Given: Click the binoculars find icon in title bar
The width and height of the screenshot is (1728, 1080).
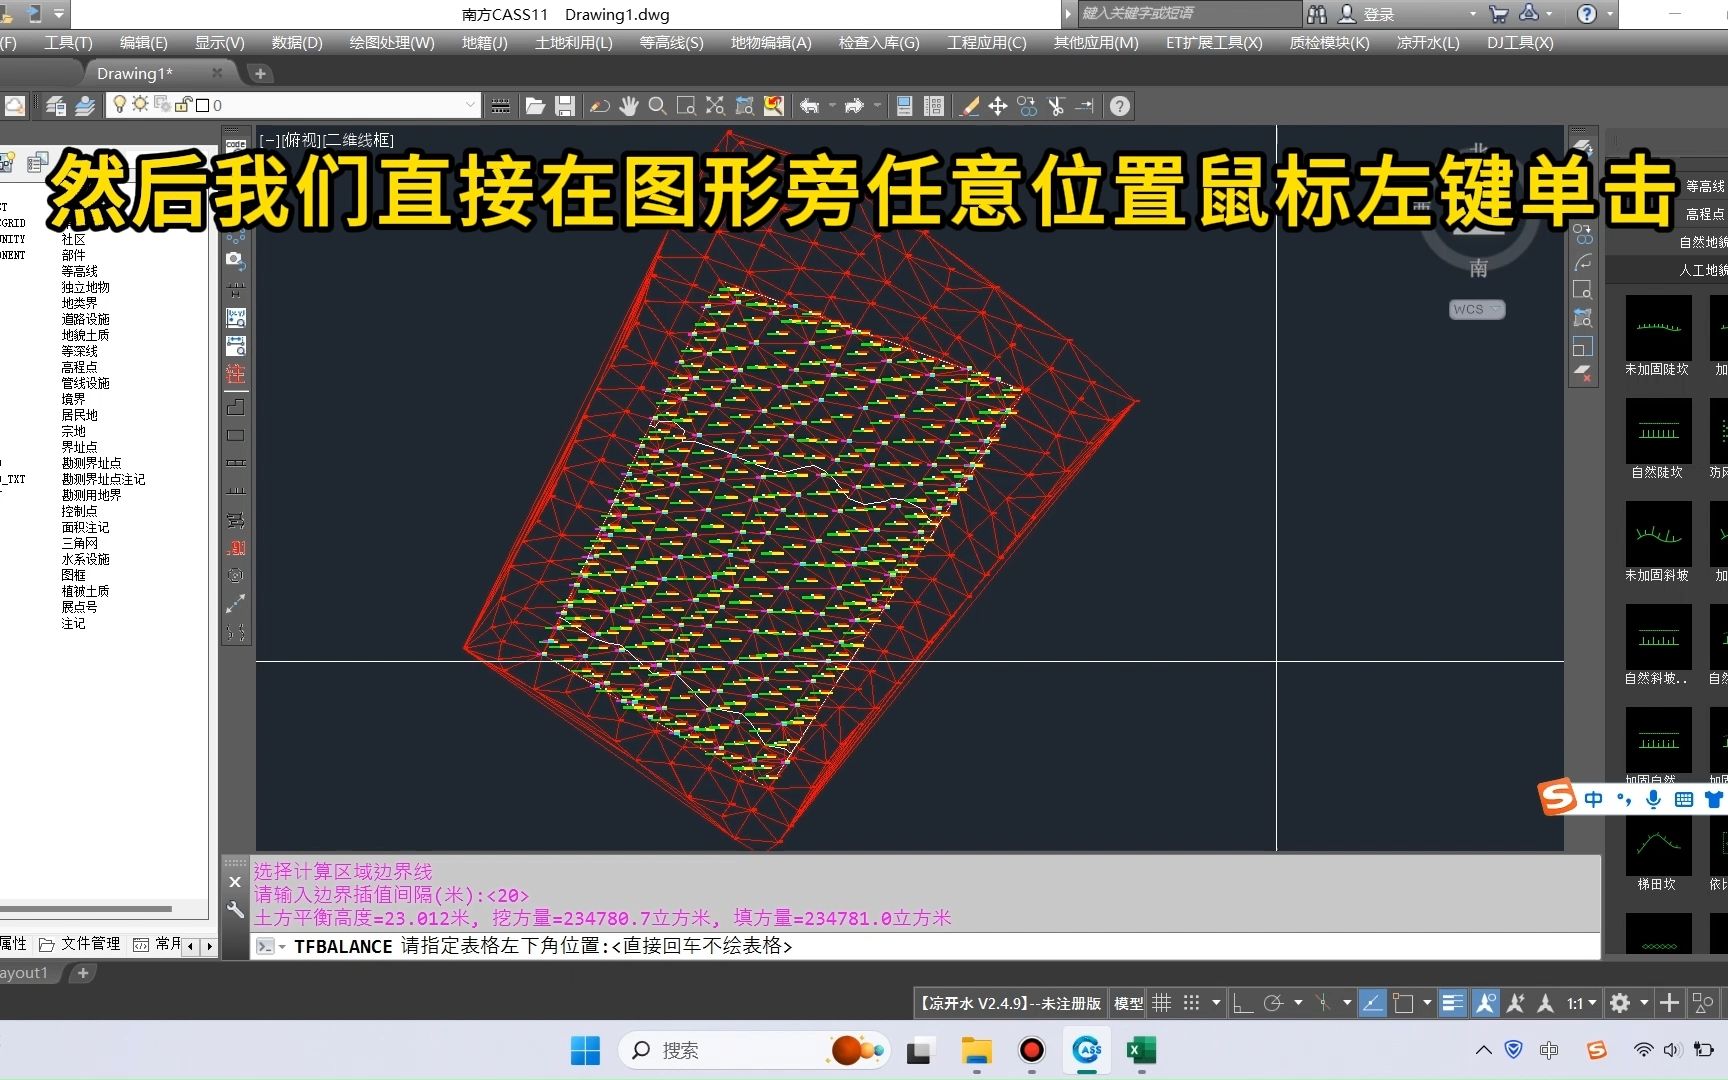Looking at the screenshot, I should click(1317, 14).
